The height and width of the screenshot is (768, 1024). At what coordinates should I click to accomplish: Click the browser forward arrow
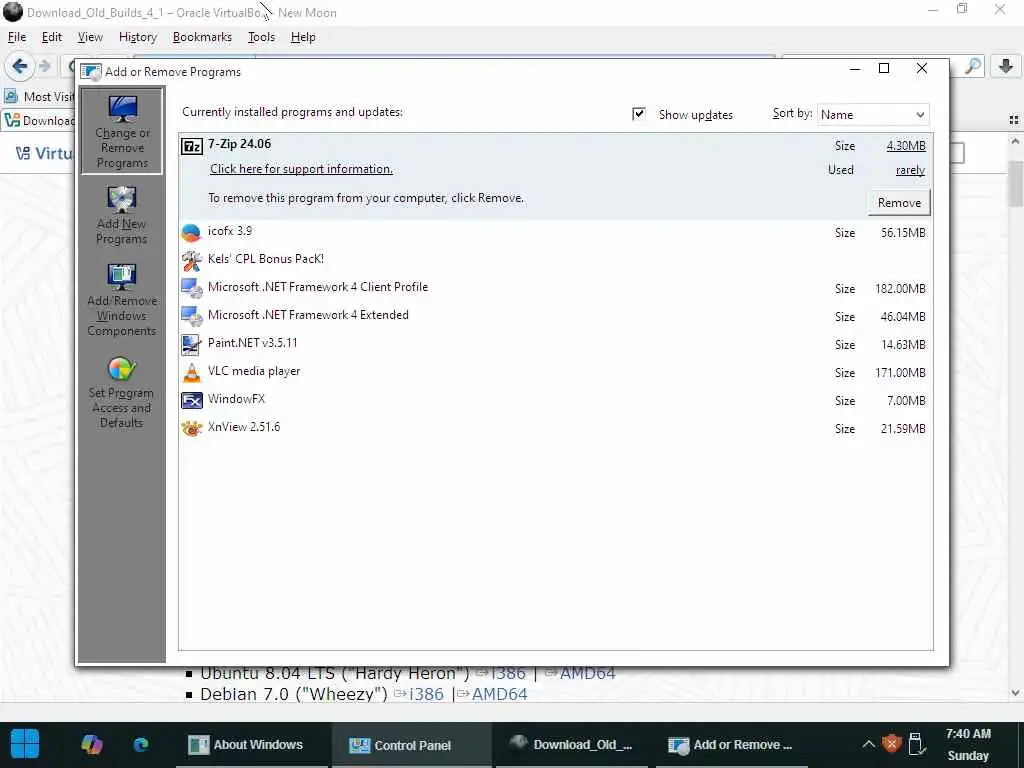pyautogui.click(x=45, y=66)
